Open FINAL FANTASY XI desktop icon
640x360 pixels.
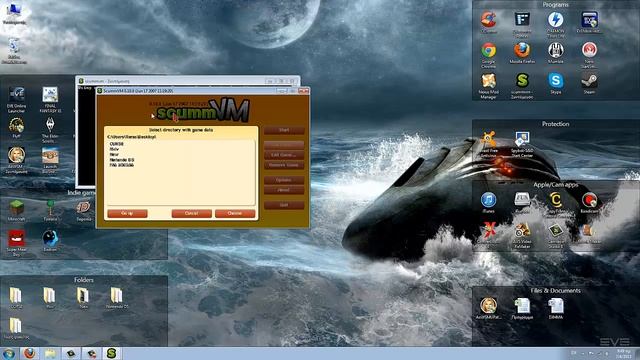pos(50,99)
